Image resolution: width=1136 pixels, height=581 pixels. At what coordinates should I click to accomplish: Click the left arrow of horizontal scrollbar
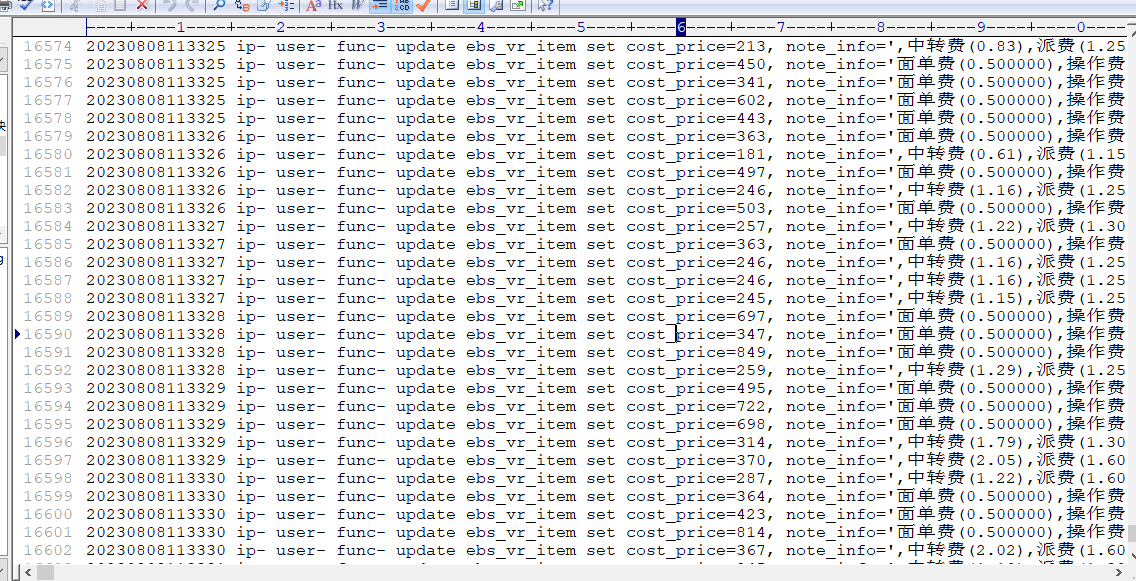[28, 572]
